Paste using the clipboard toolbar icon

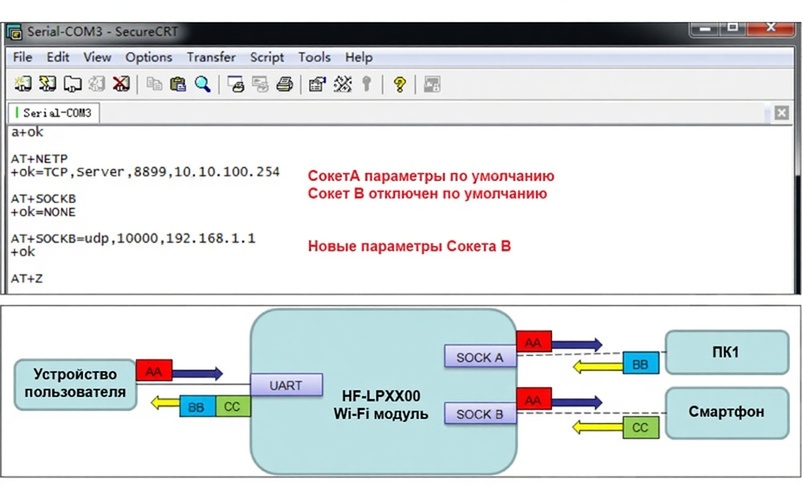coord(178,84)
